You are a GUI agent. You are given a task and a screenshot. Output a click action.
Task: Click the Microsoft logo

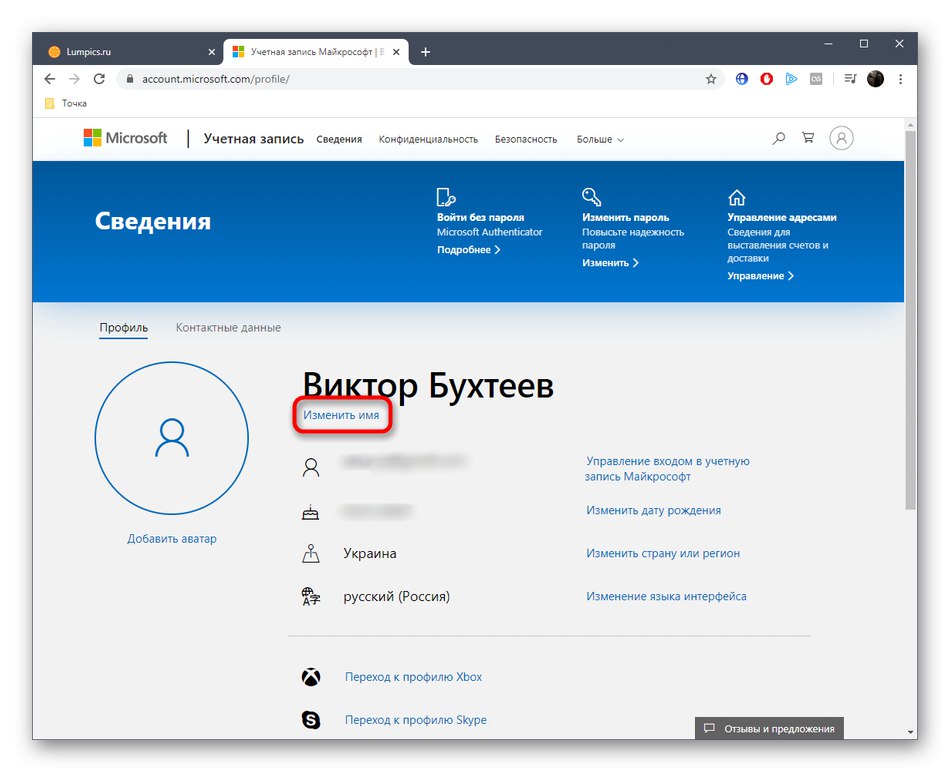125,138
